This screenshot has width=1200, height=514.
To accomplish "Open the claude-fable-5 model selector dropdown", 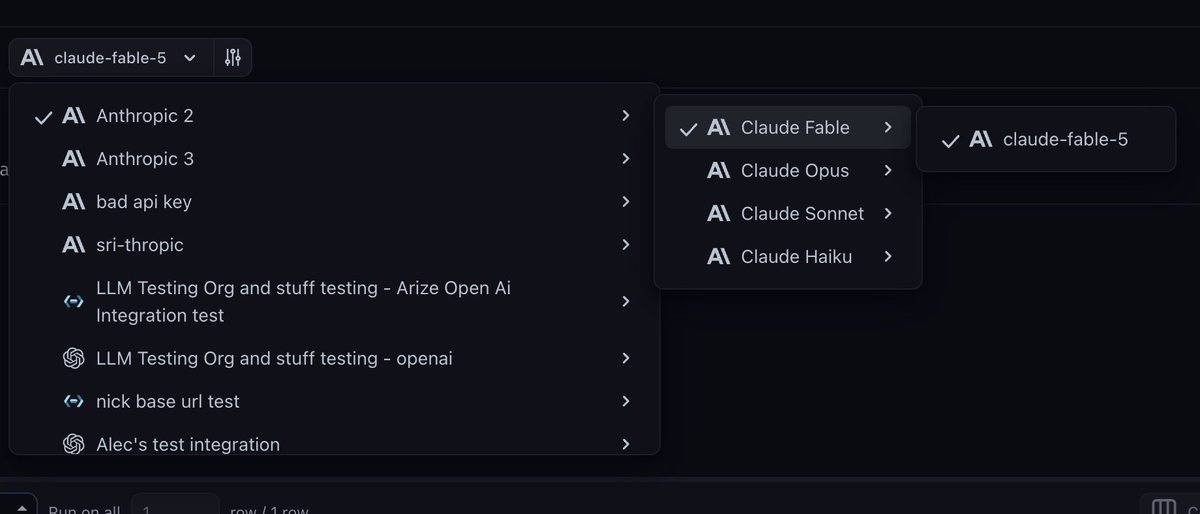I will (110, 58).
